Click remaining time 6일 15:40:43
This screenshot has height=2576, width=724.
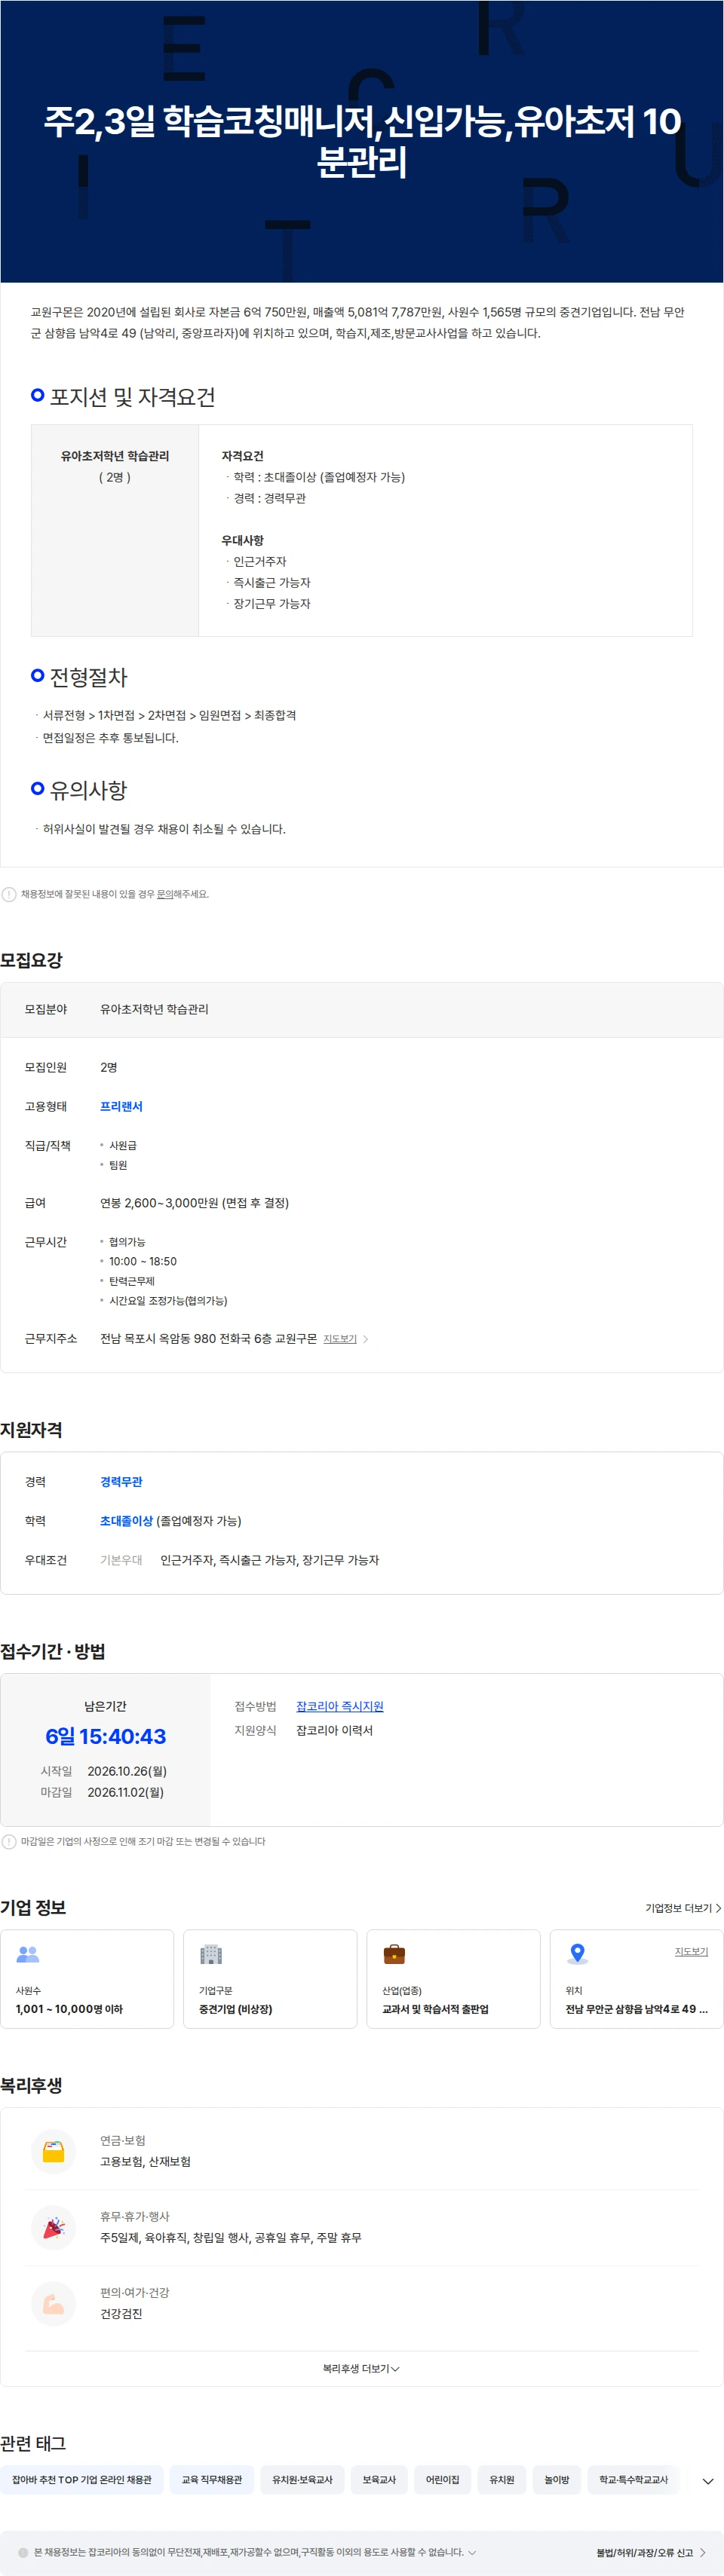106,1736
